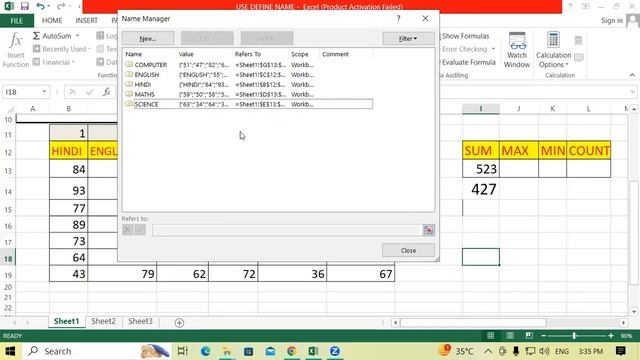Image resolution: width=640 pixels, height=360 pixels.
Task: Click the AutoSum sigma icon
Action: [x=36, y=36]
